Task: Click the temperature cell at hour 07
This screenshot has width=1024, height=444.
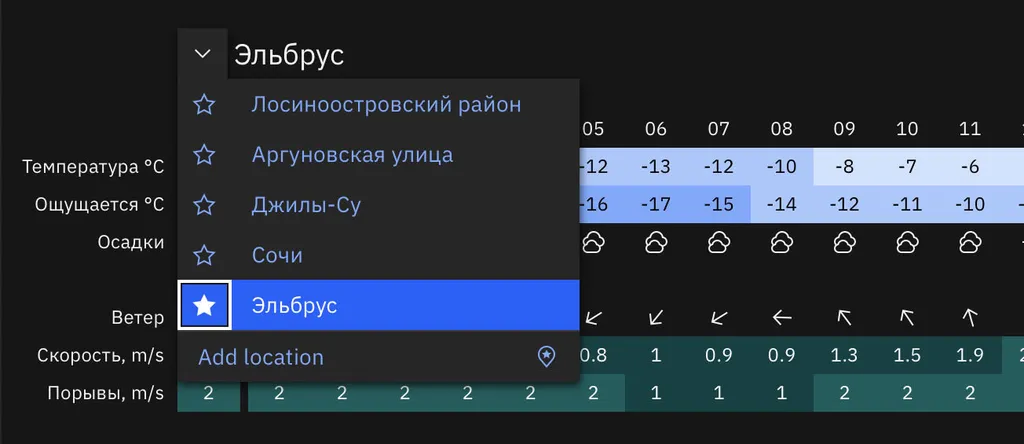Action: pyautogui.click(x=719, y=166)
